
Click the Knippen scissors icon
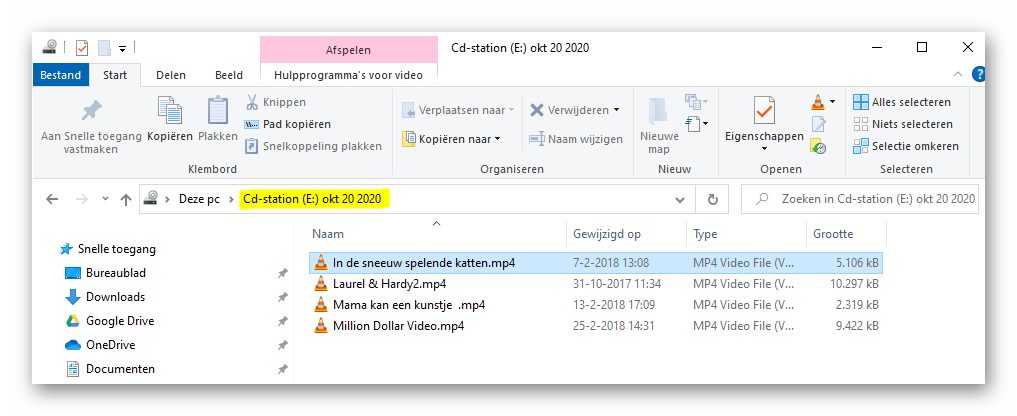253,102
